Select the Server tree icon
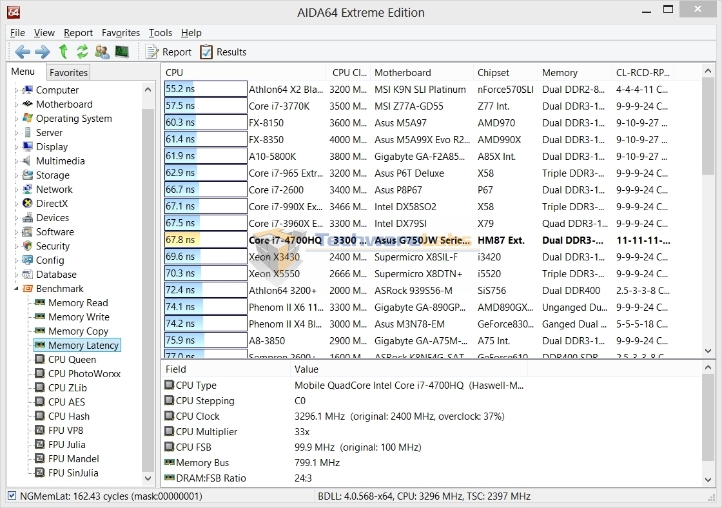The height and width of the screenshot is (508, 722). (28, 133)
